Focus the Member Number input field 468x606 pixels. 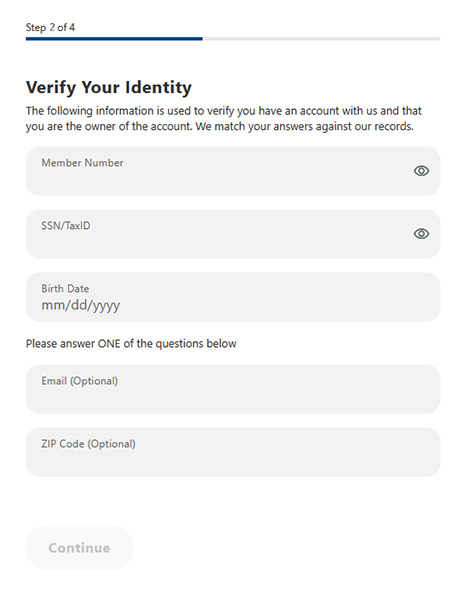233,171
